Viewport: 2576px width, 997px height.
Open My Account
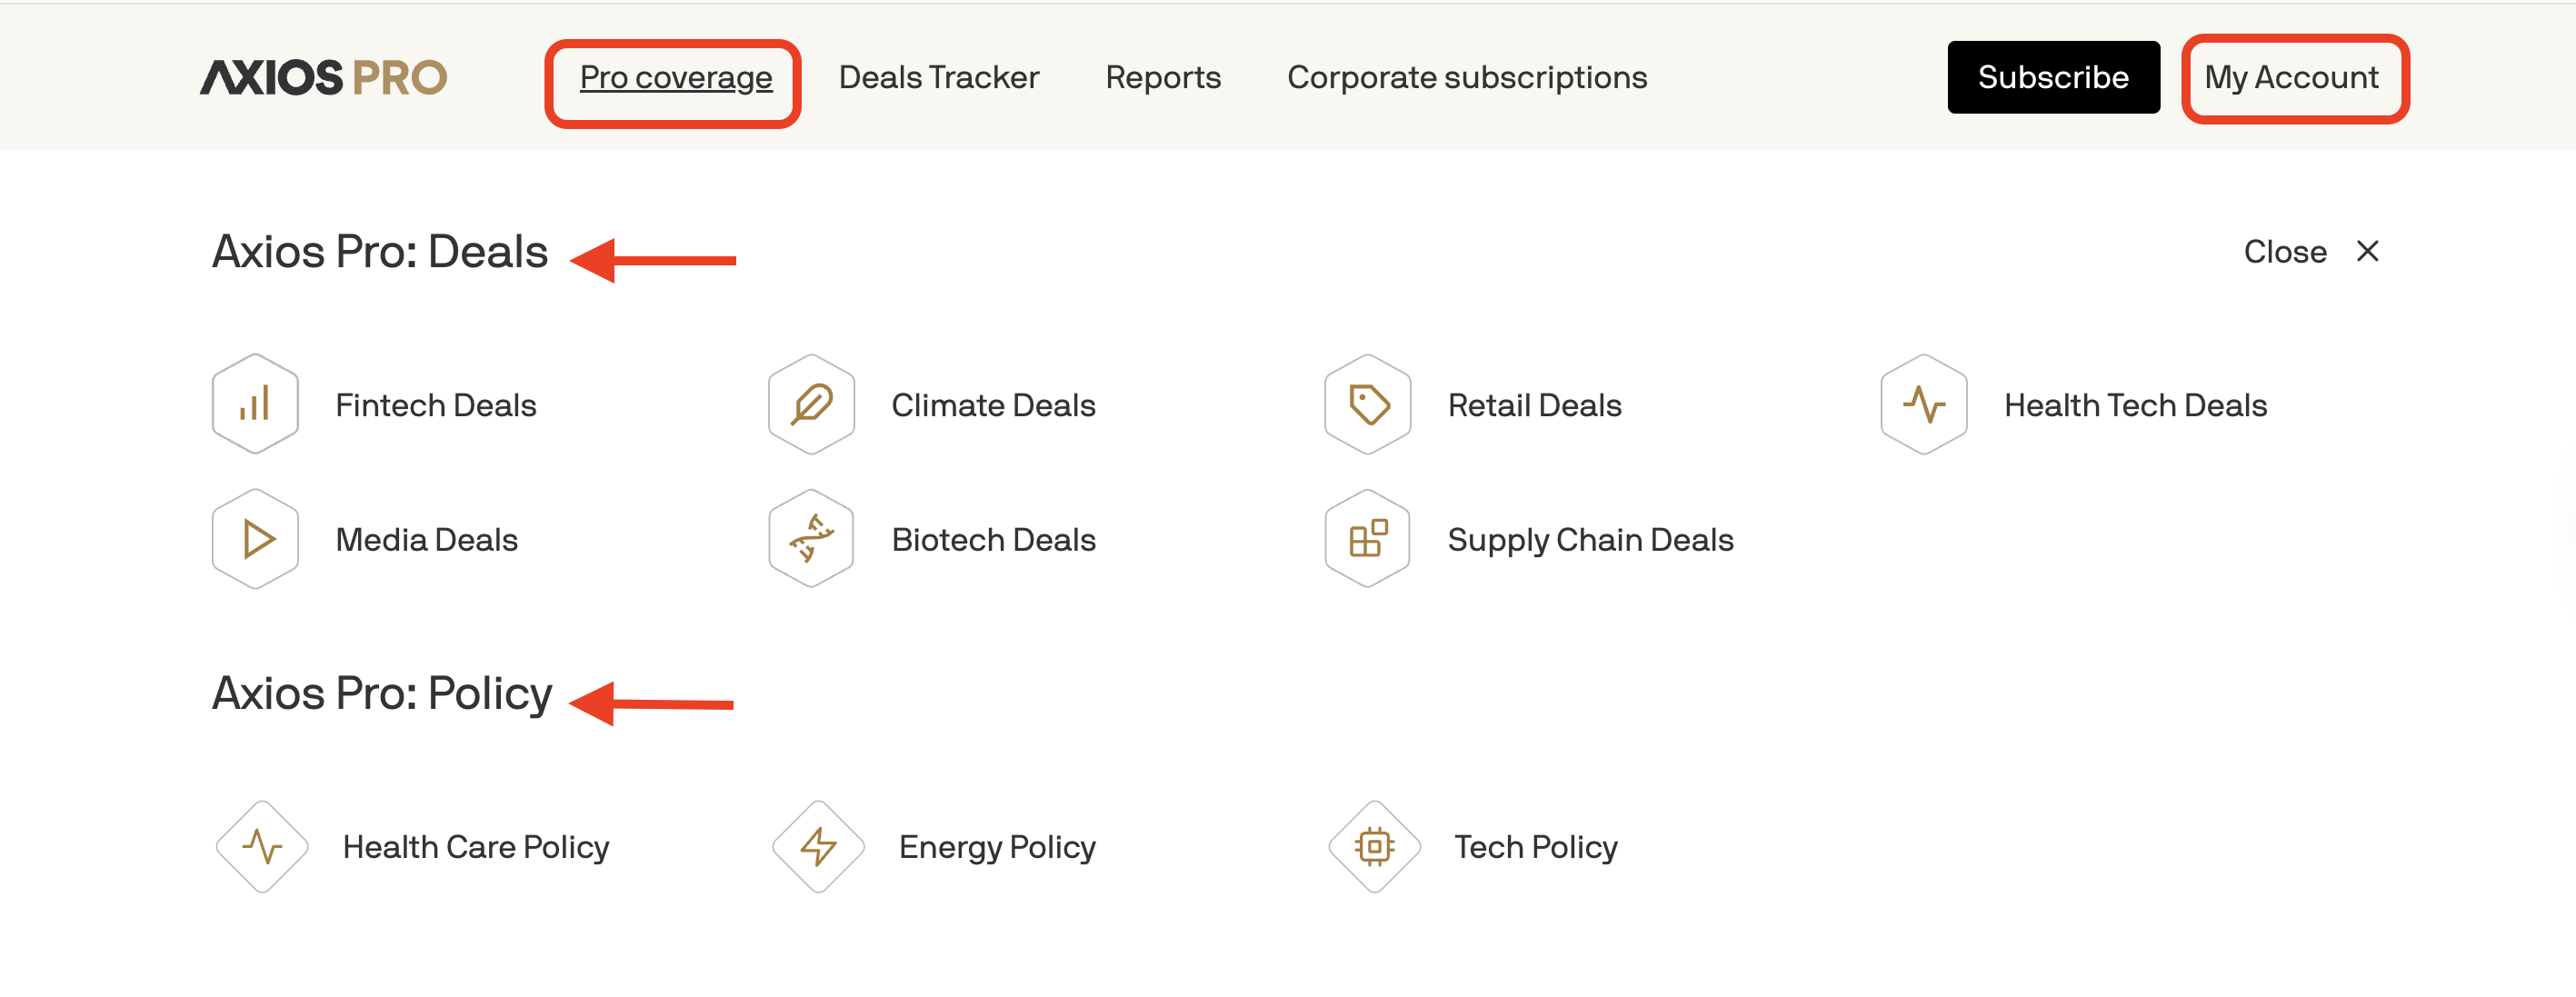pyautogui.click(x=2291, y=78)
